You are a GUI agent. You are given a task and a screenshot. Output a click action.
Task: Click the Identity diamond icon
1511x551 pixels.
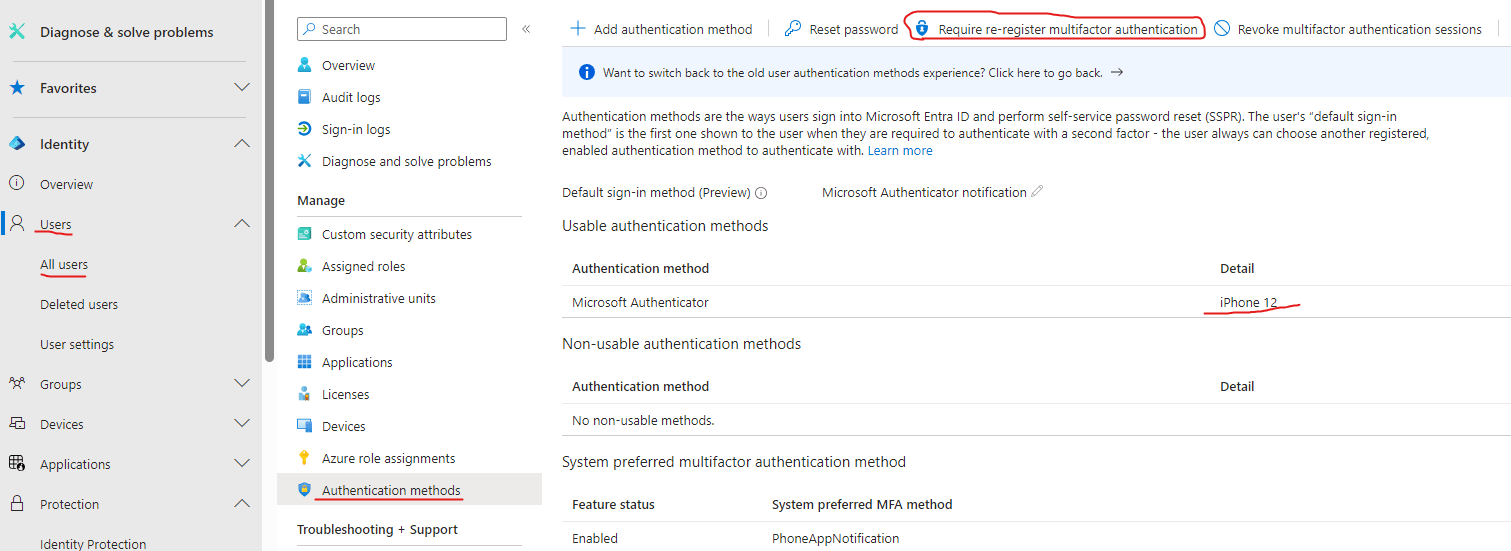pyautogui.click(x=16, y=144)
